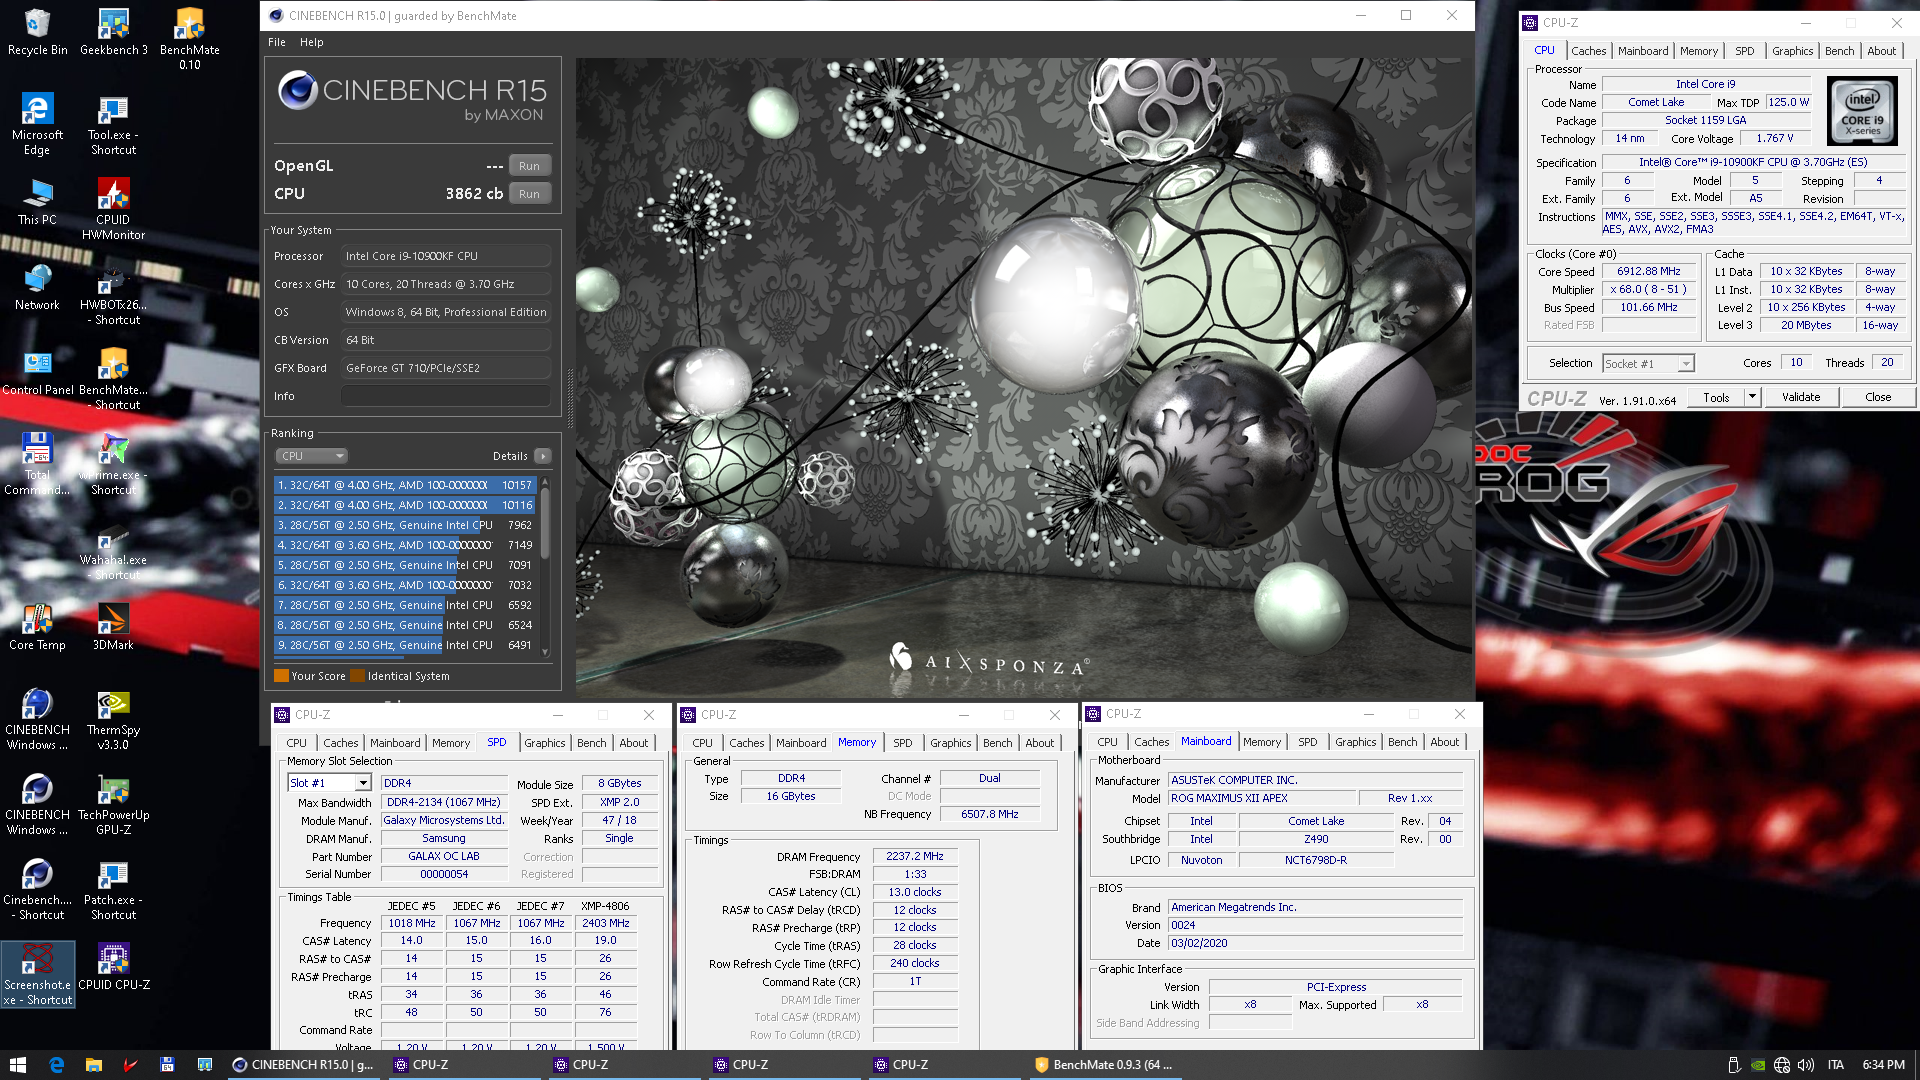The image size is (1920, 1080).
Task: Launch Microsoft Edge desktop icon
Action: point(37,124)
